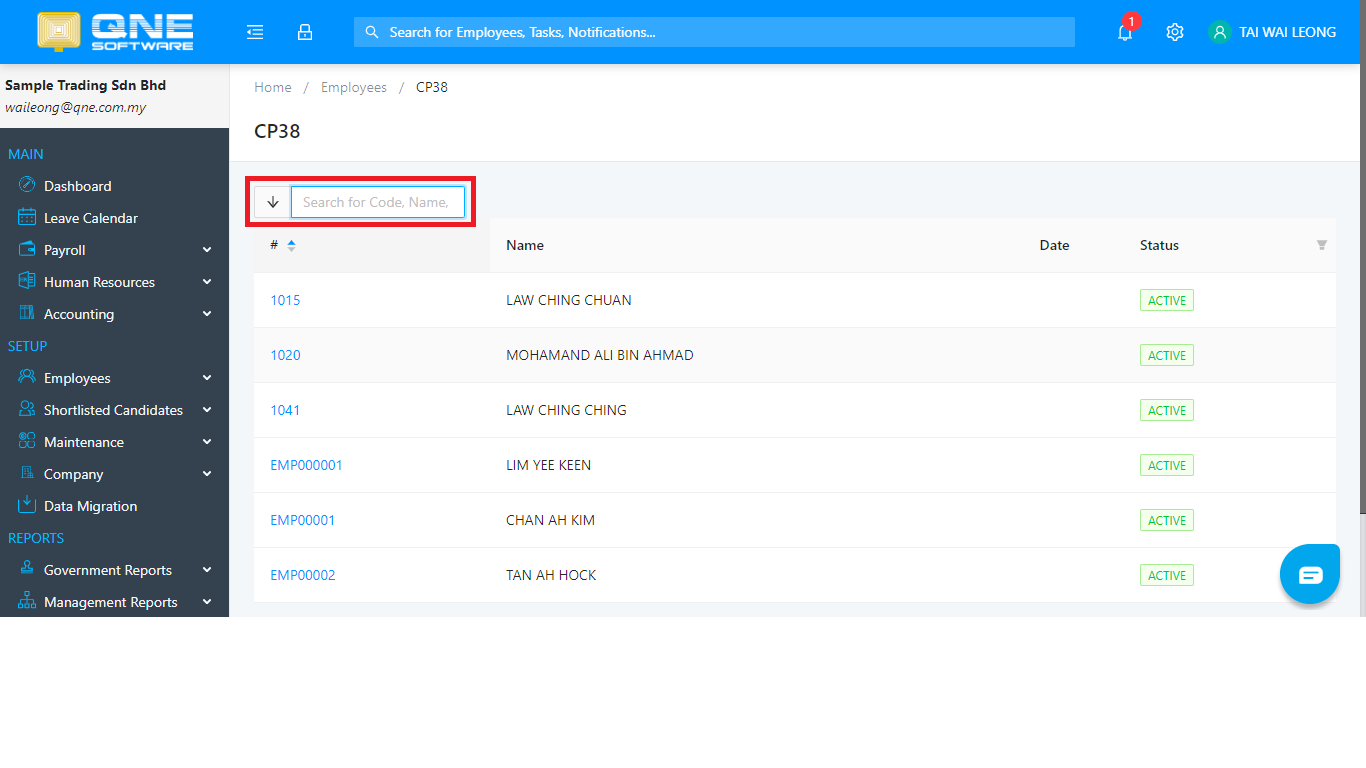
Task: Click the name LAW CHING CHING
Action: pos(566,410)
